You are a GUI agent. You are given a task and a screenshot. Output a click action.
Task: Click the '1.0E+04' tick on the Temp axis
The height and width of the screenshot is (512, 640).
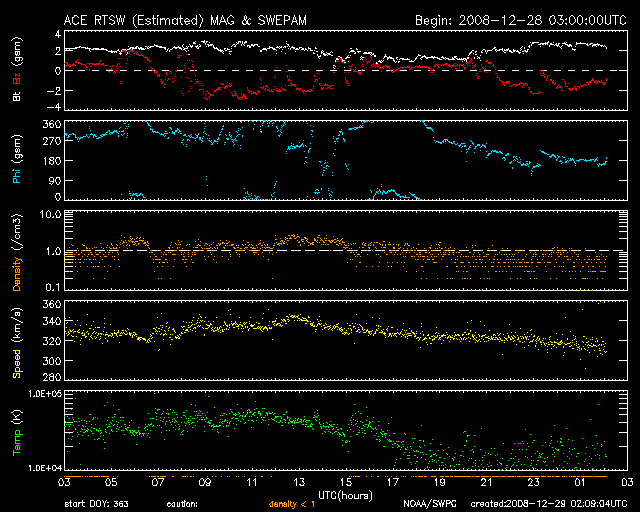tap(45, 468)
